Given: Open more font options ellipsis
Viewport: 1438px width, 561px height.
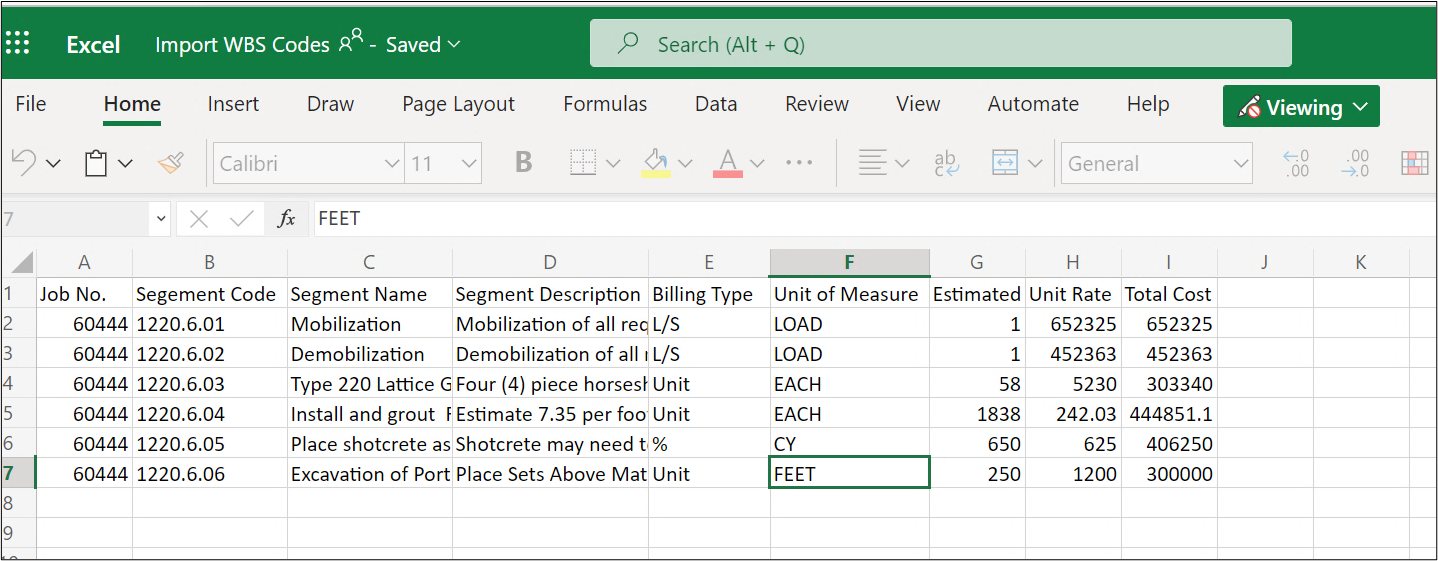Looking at the screenshot, I should [799, 163].
